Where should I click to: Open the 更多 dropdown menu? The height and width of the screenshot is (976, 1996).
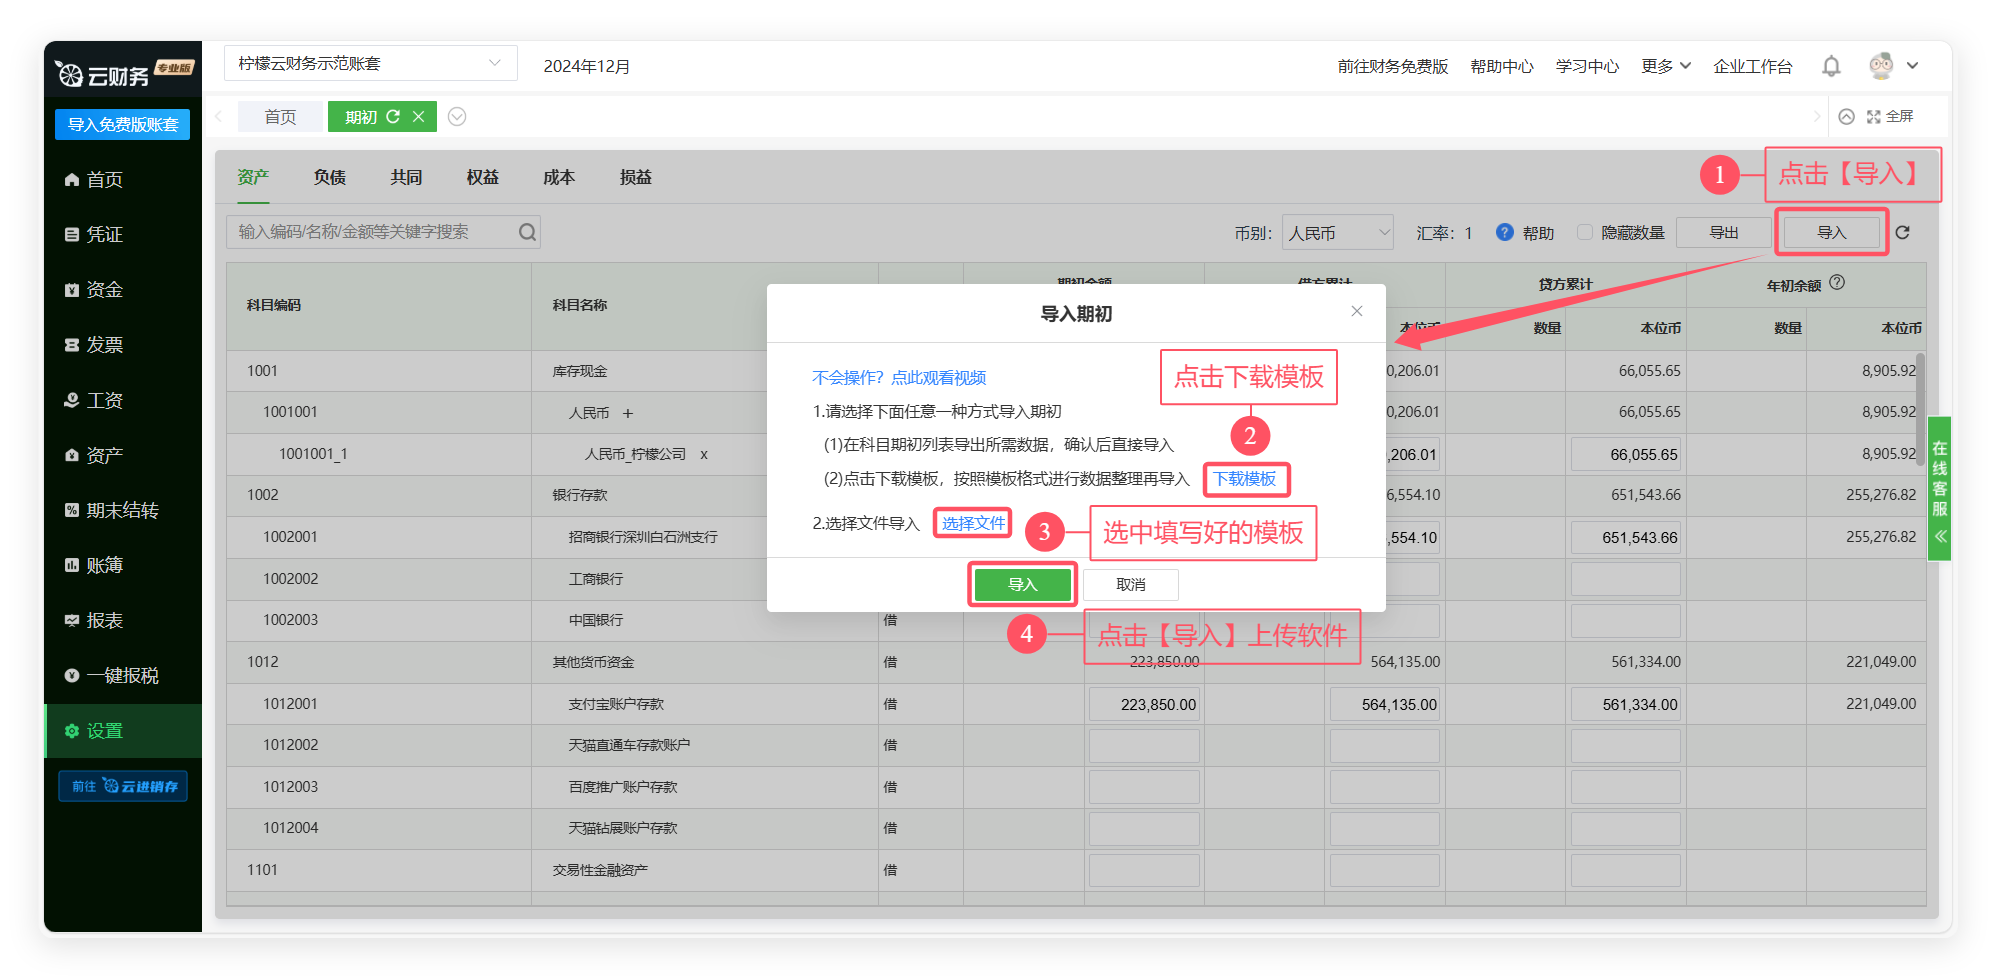pyautogui.click(x=1665, y=66)
